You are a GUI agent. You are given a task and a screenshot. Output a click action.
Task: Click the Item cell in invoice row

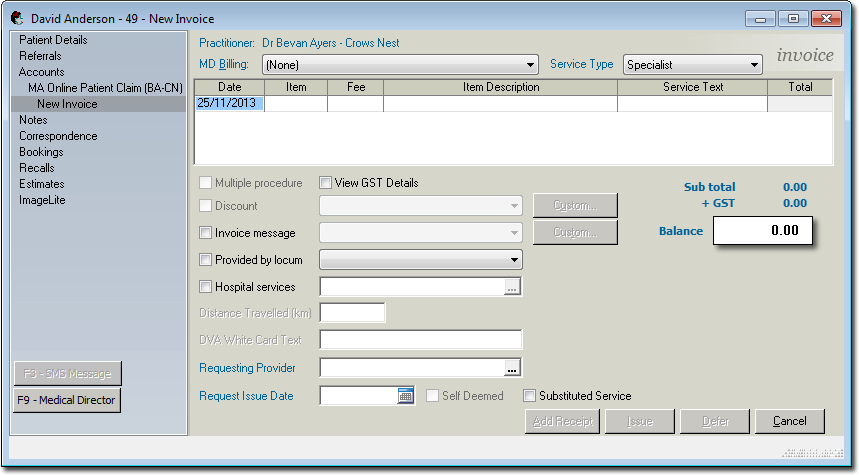tap(296, 103)
